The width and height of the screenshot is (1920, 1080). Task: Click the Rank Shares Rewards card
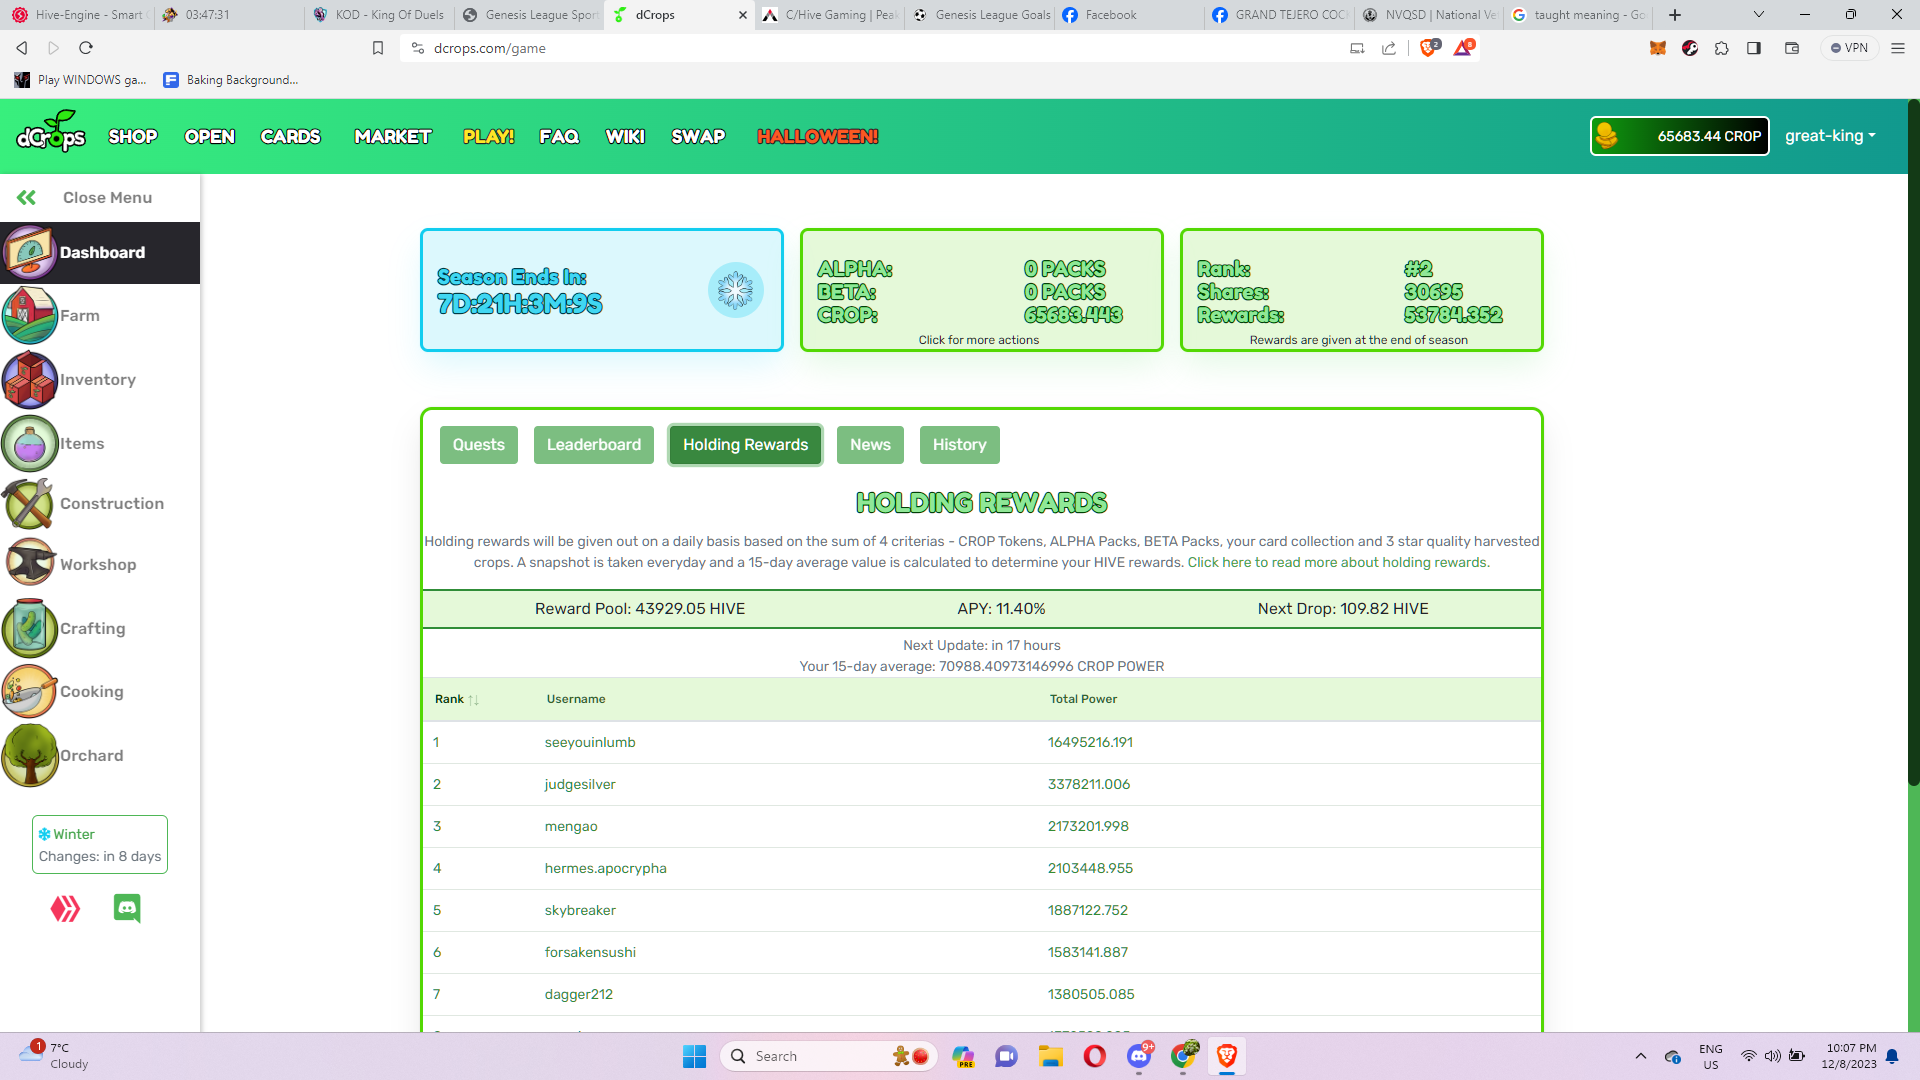click(x=1362, y=290)
